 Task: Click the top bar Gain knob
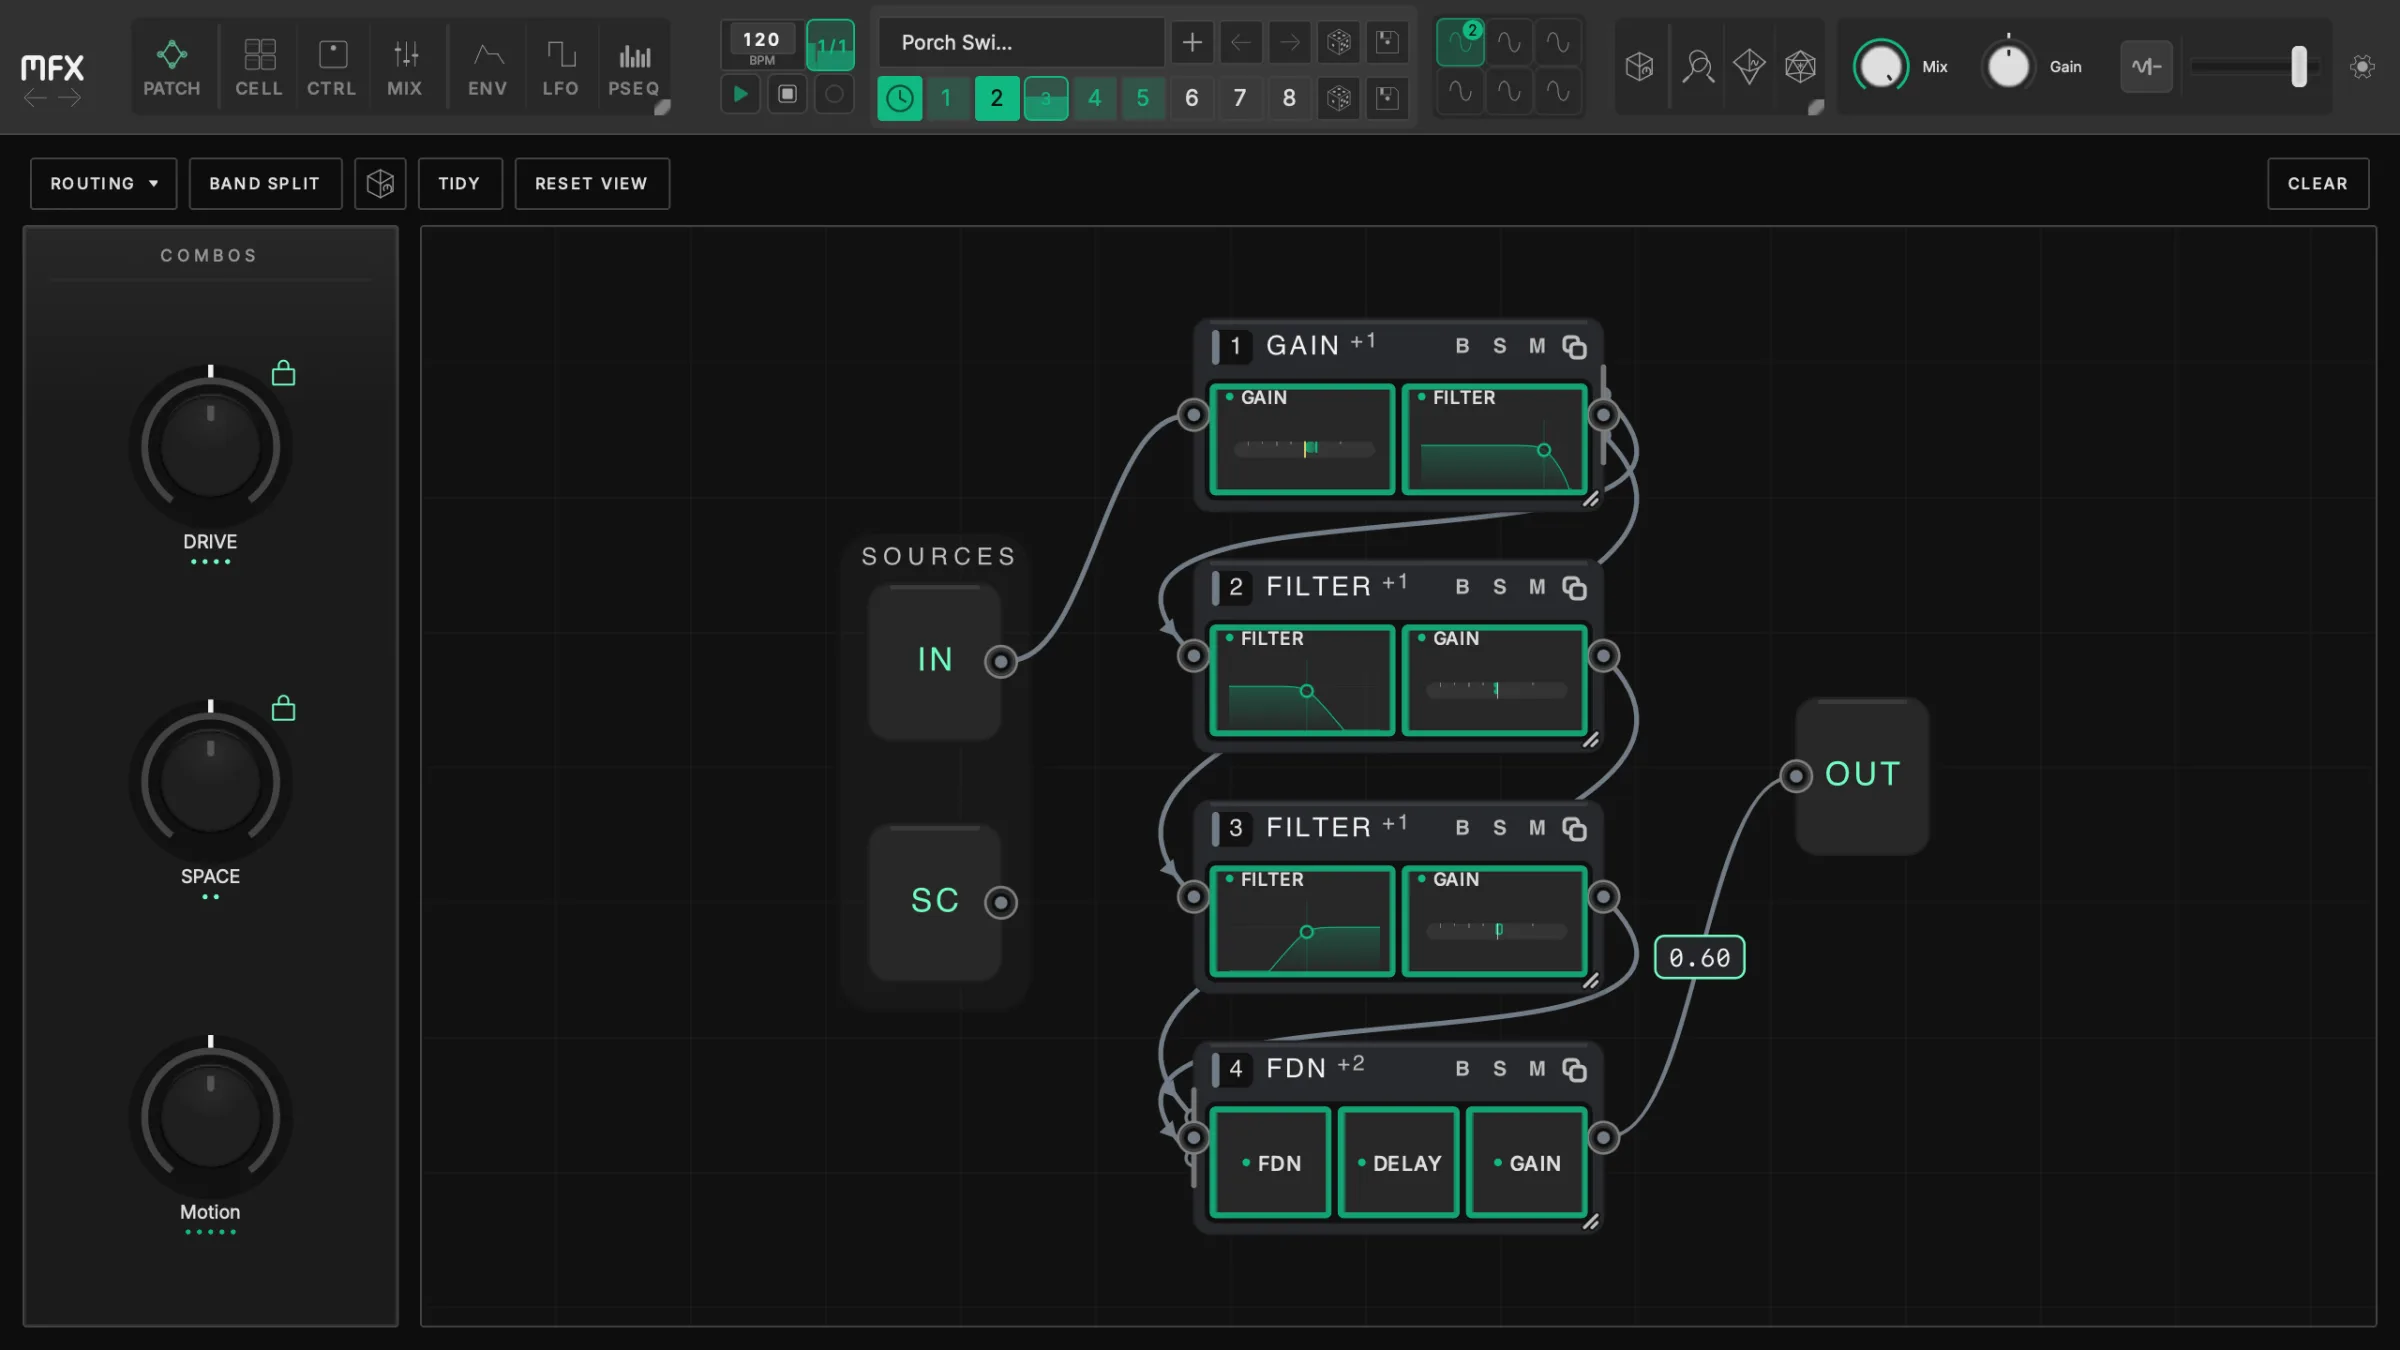[2008, 67]
